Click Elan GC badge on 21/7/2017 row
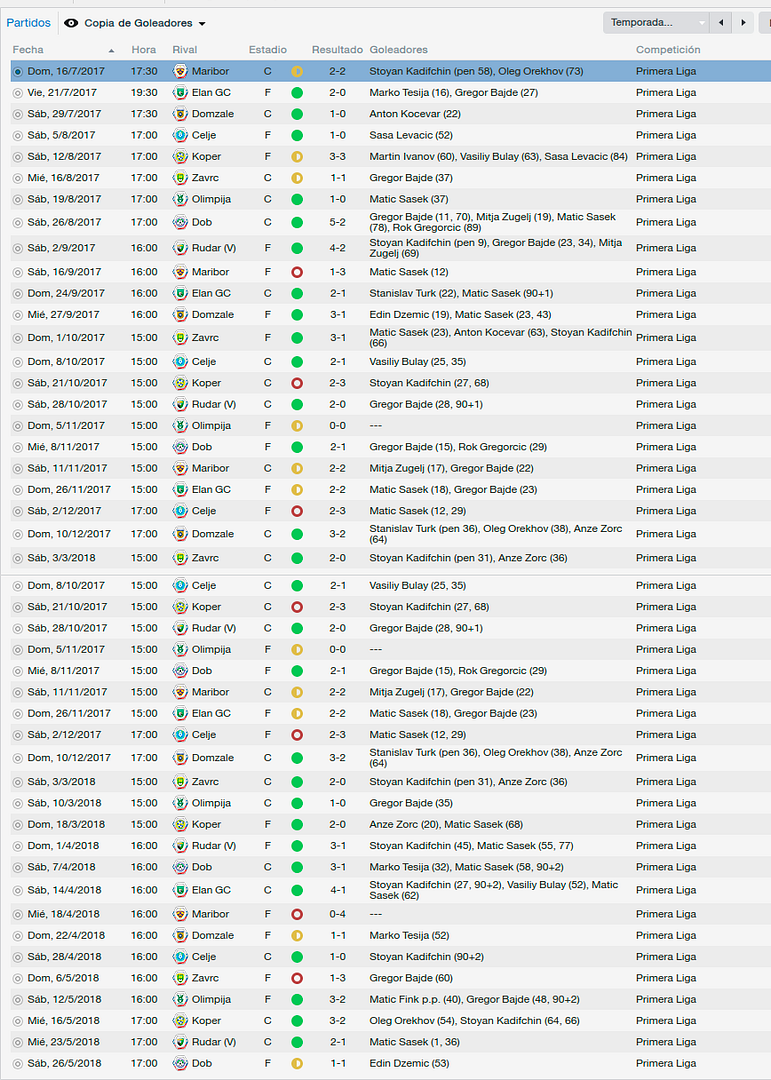The height and width of the screenshot is (1080, 771). [180, 92]
